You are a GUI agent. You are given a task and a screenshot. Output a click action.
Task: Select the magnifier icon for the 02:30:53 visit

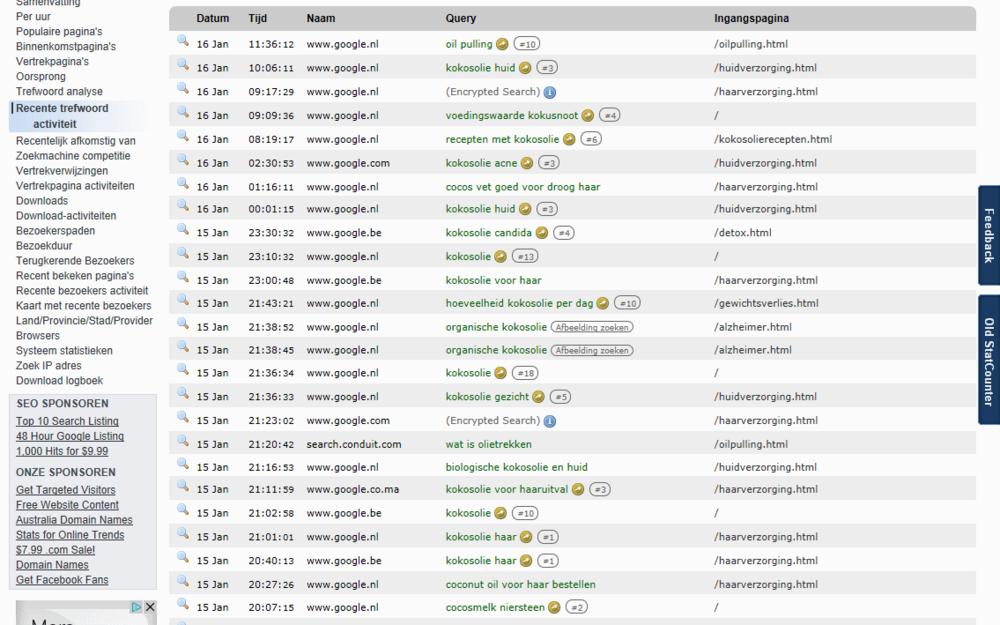point(182,161)
